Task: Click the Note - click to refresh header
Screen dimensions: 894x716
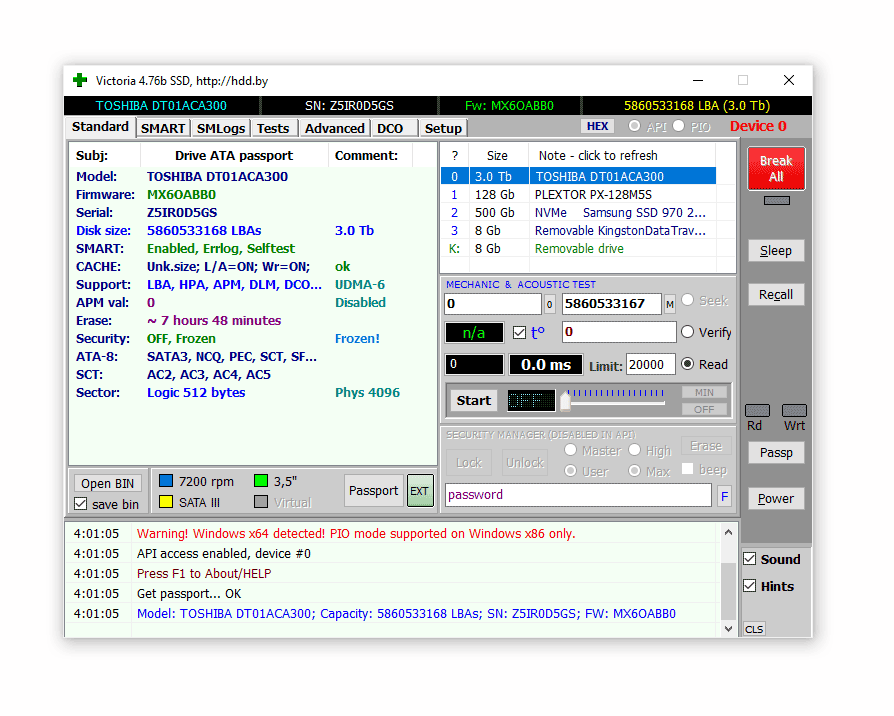Action: pyautogui.click(x=598, y=156)
